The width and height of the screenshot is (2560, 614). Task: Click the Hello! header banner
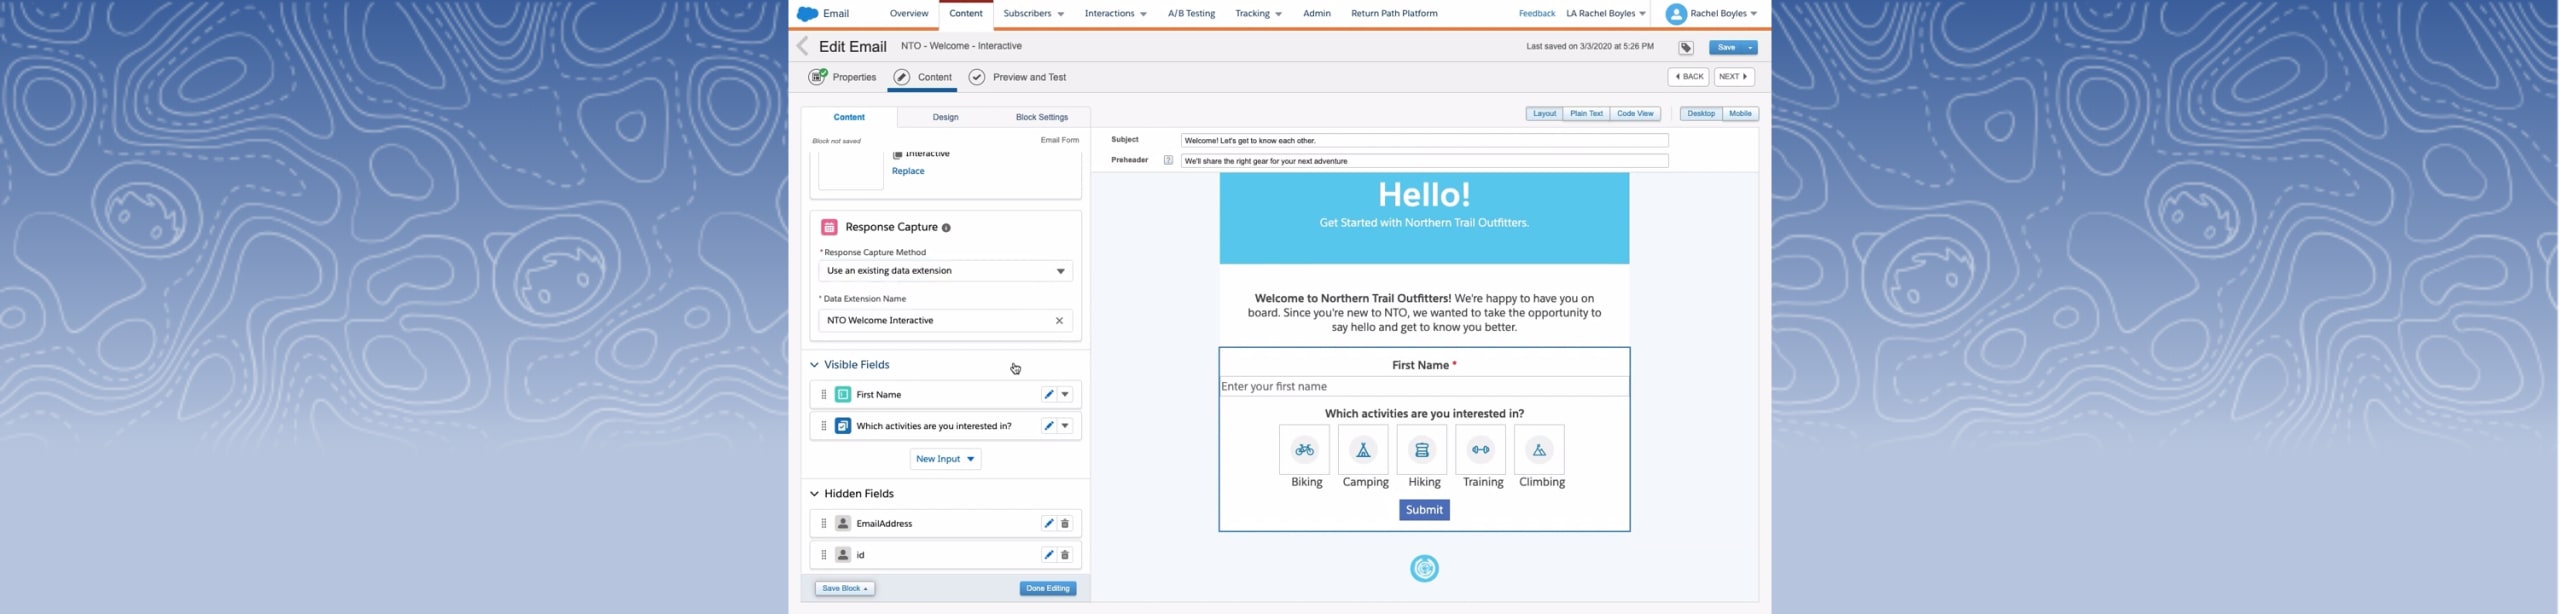[x=1424, y=219]
